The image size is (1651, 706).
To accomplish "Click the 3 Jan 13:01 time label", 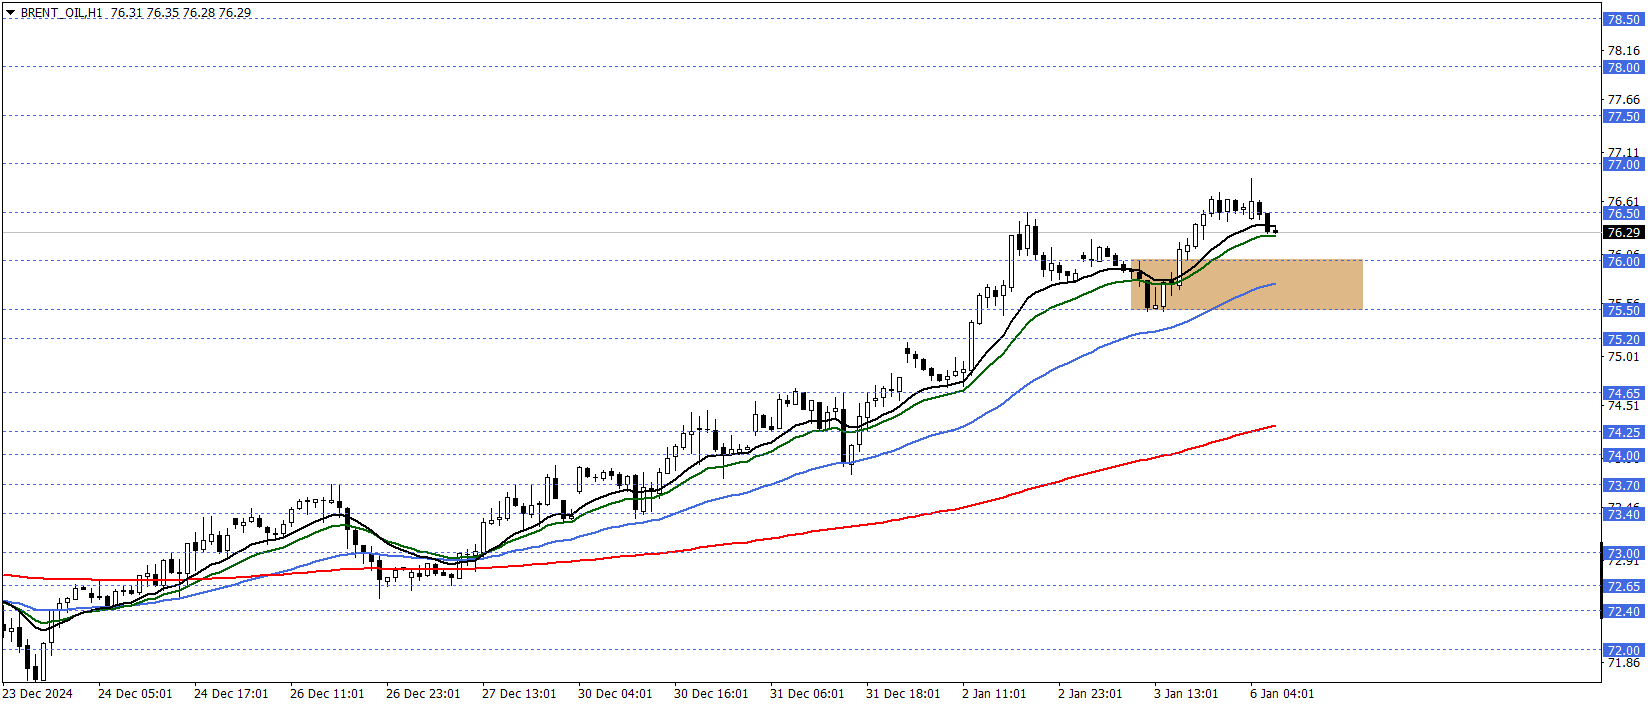I will [x=1186, y=693].
